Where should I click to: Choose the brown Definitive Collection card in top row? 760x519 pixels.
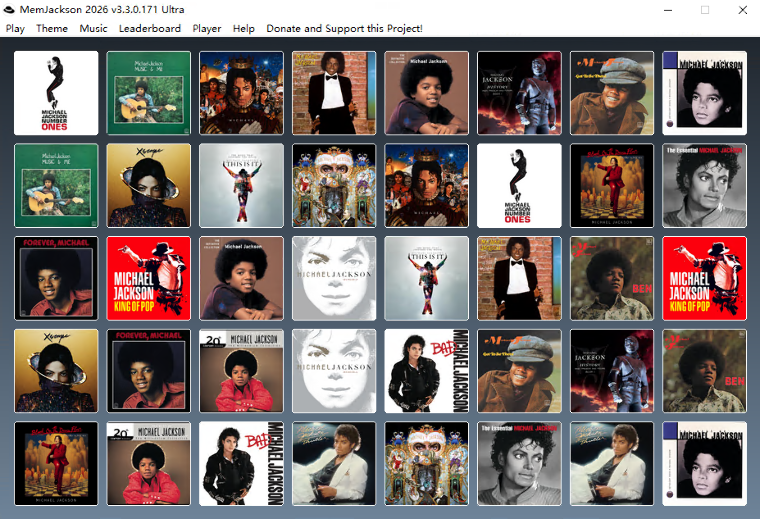(x=427, y=93)
